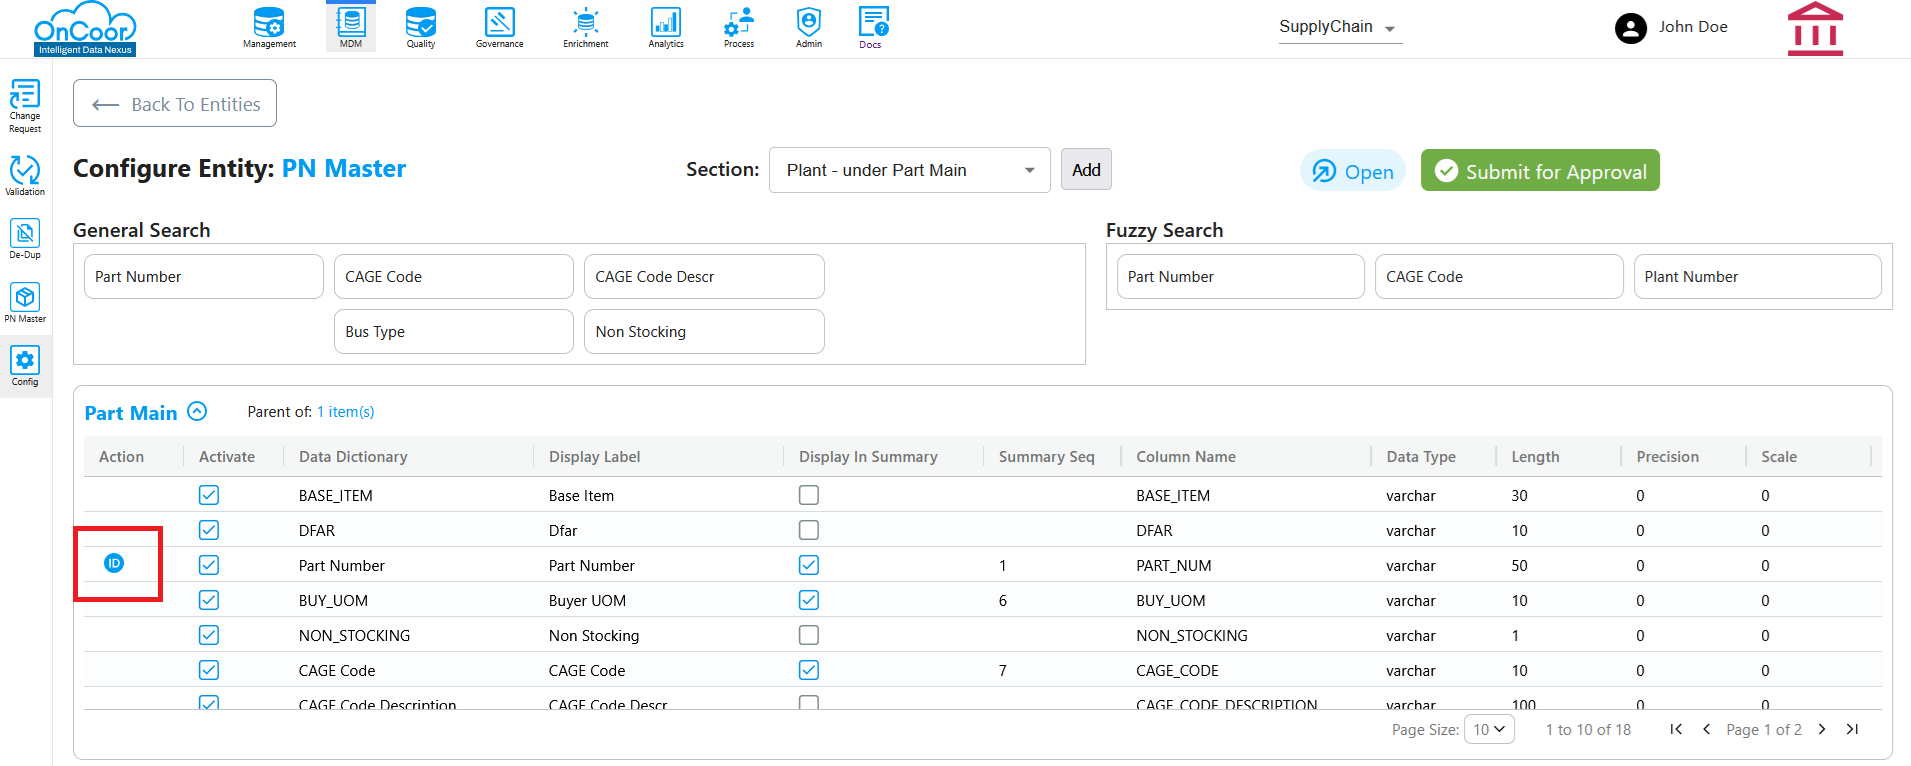Open the Docs help icon
The width and height of the screenshot is (1911, 766).
873,27
